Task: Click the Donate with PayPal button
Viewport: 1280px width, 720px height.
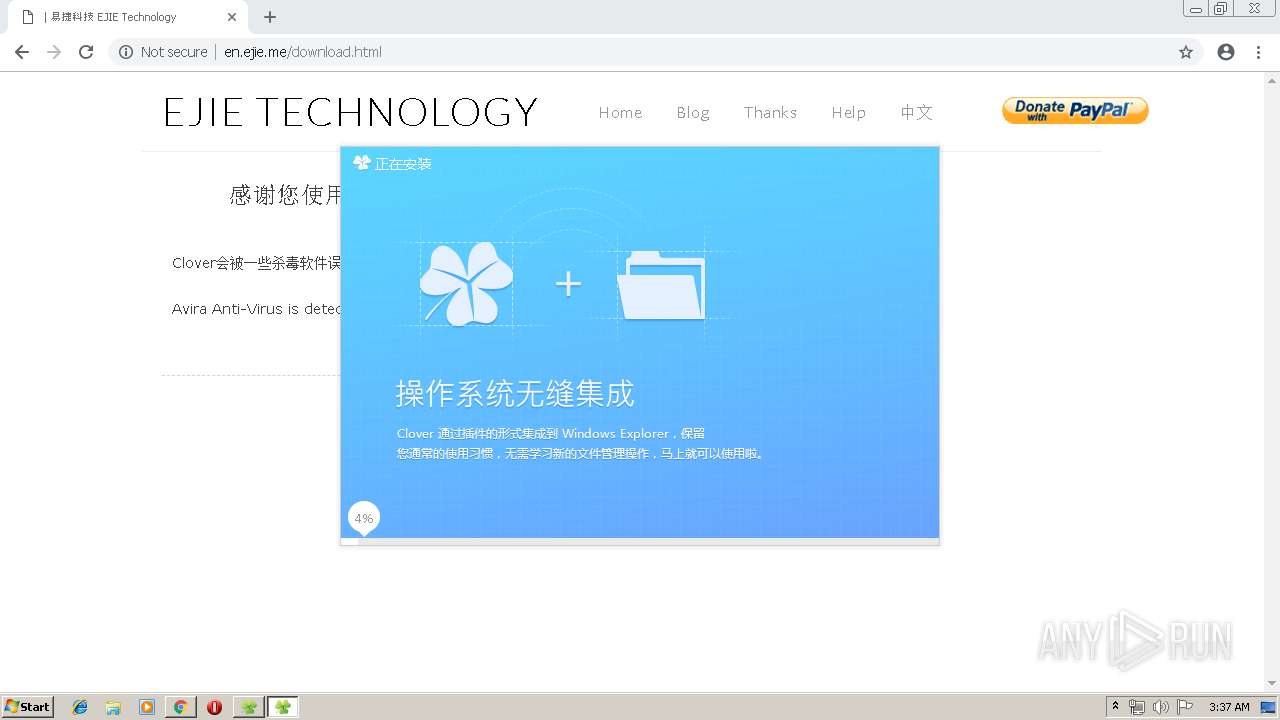Action: [x=1075, y=110]
